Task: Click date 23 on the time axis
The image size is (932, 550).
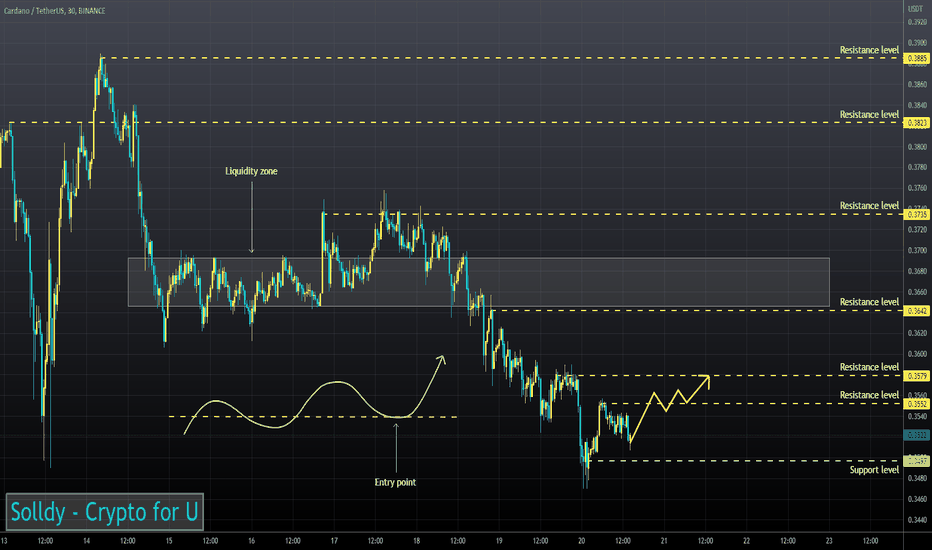Action: (x=829, y=541)
